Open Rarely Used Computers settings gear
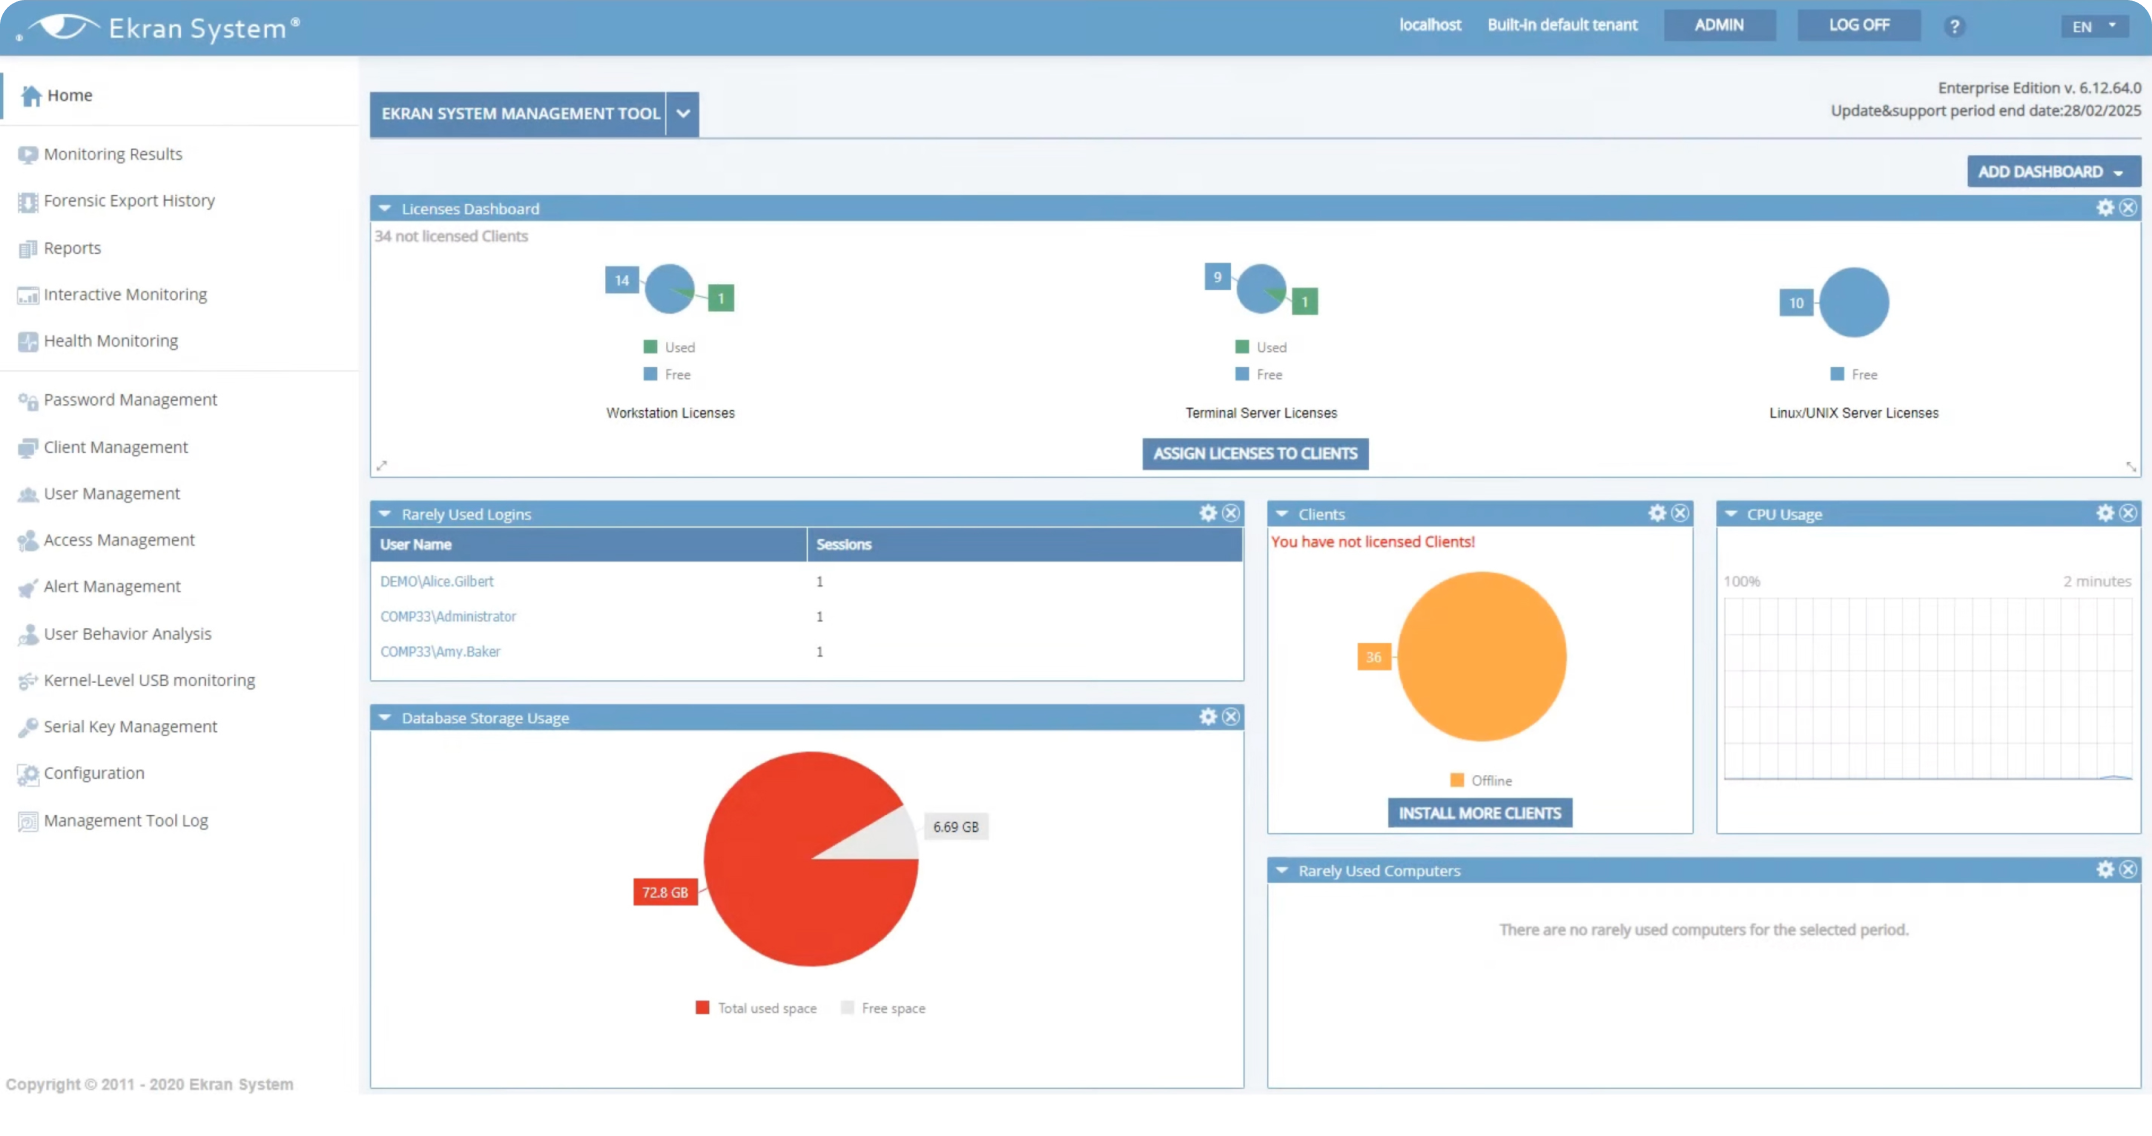Screen dimensions: 2152x1136 click(x=2105, y=870)
